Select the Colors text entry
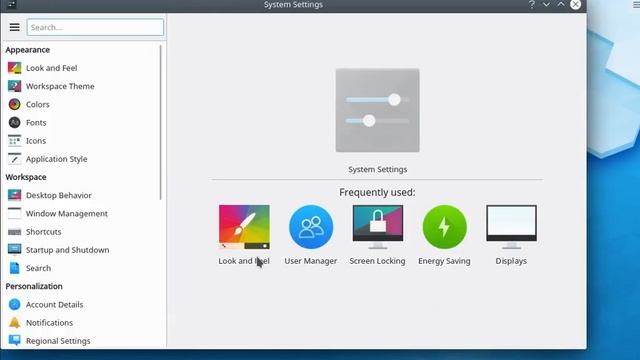Image resolution: width=640 pixels, height=360 pixels. tap(38, 104)
